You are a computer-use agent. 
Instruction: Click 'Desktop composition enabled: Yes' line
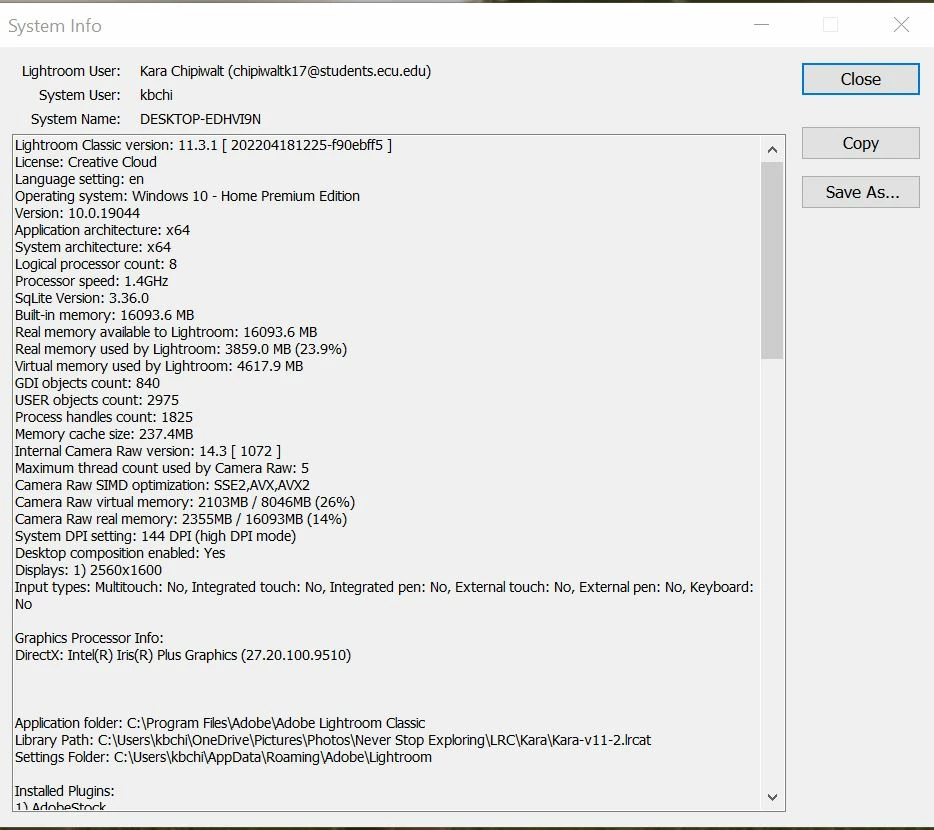click(x=120, y=553)
